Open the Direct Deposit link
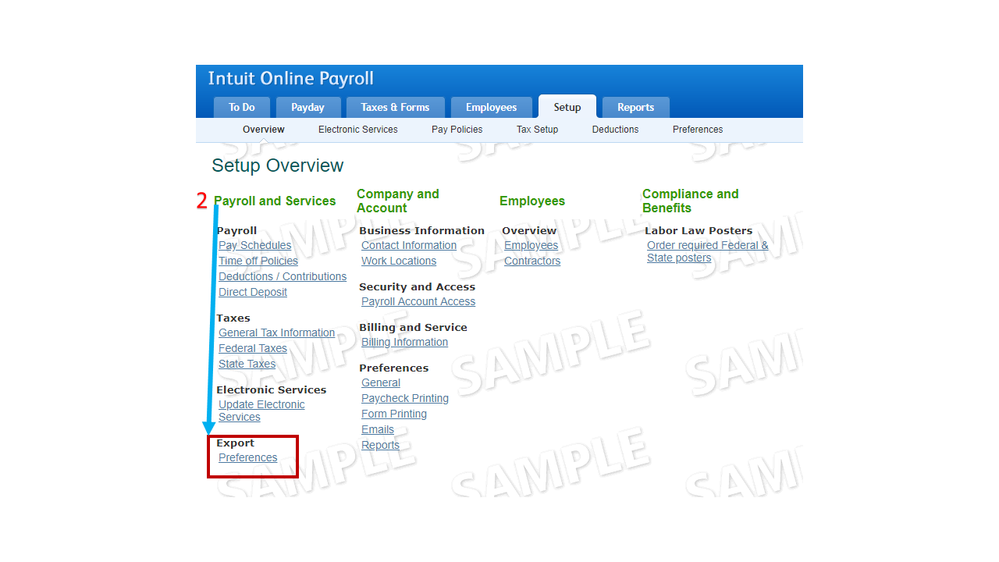Screen dimensions: 999x562 (252, 292)
